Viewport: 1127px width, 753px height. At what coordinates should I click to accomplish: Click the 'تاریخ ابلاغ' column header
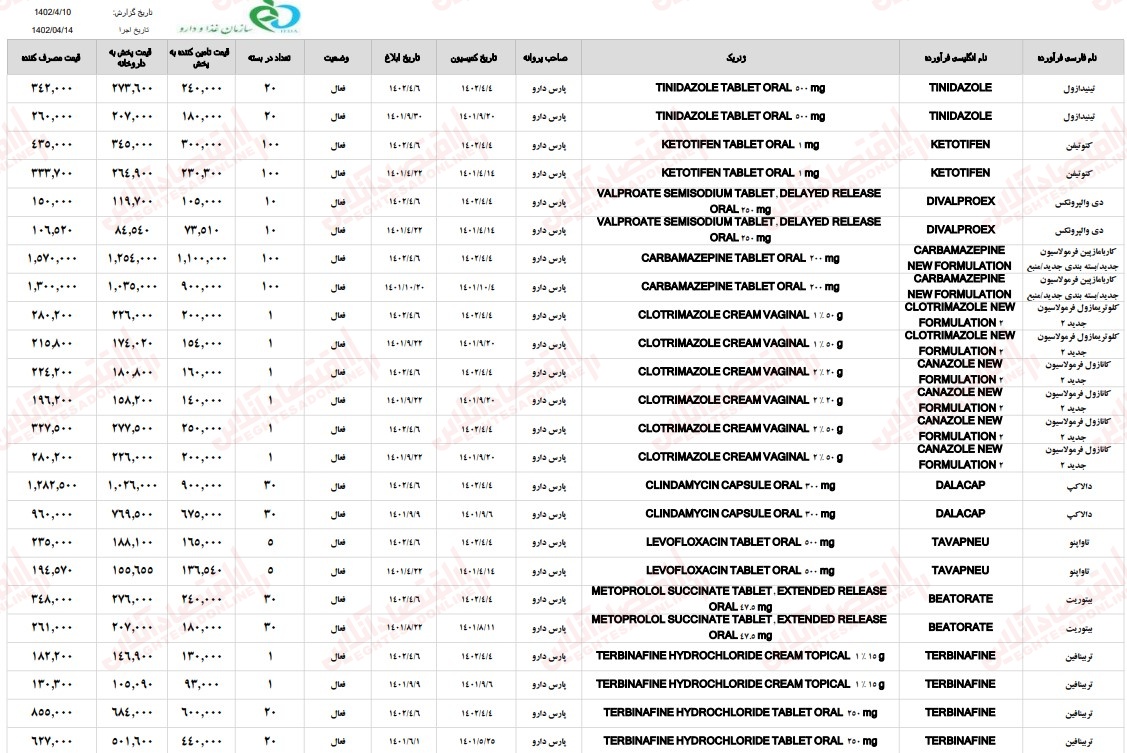click(x=404, y=58)
